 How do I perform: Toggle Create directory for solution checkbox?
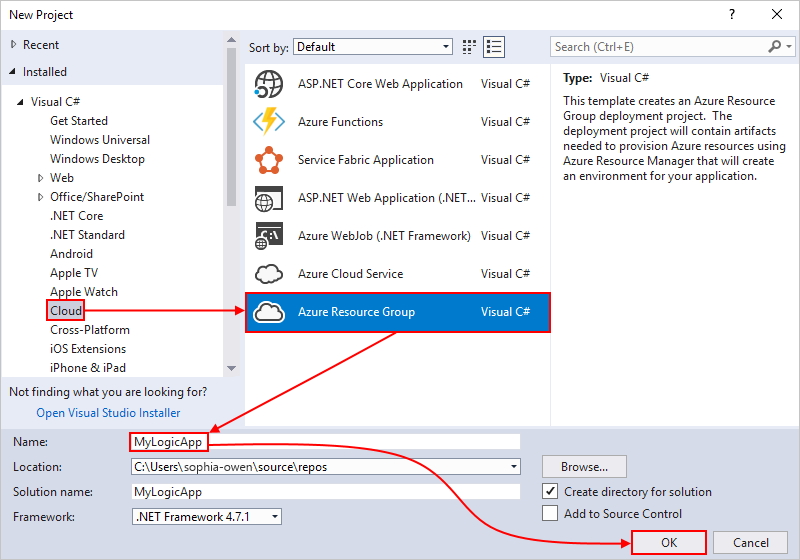point(549,491)
